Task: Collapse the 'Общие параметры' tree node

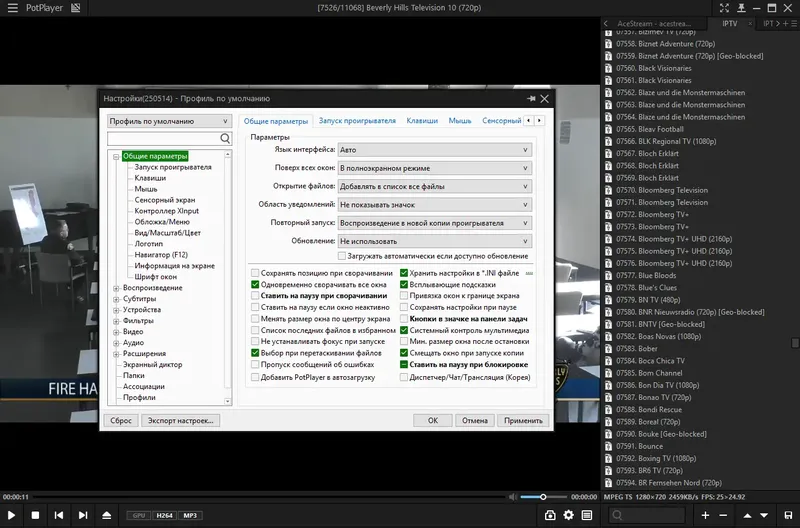Action: pos(116,157)
